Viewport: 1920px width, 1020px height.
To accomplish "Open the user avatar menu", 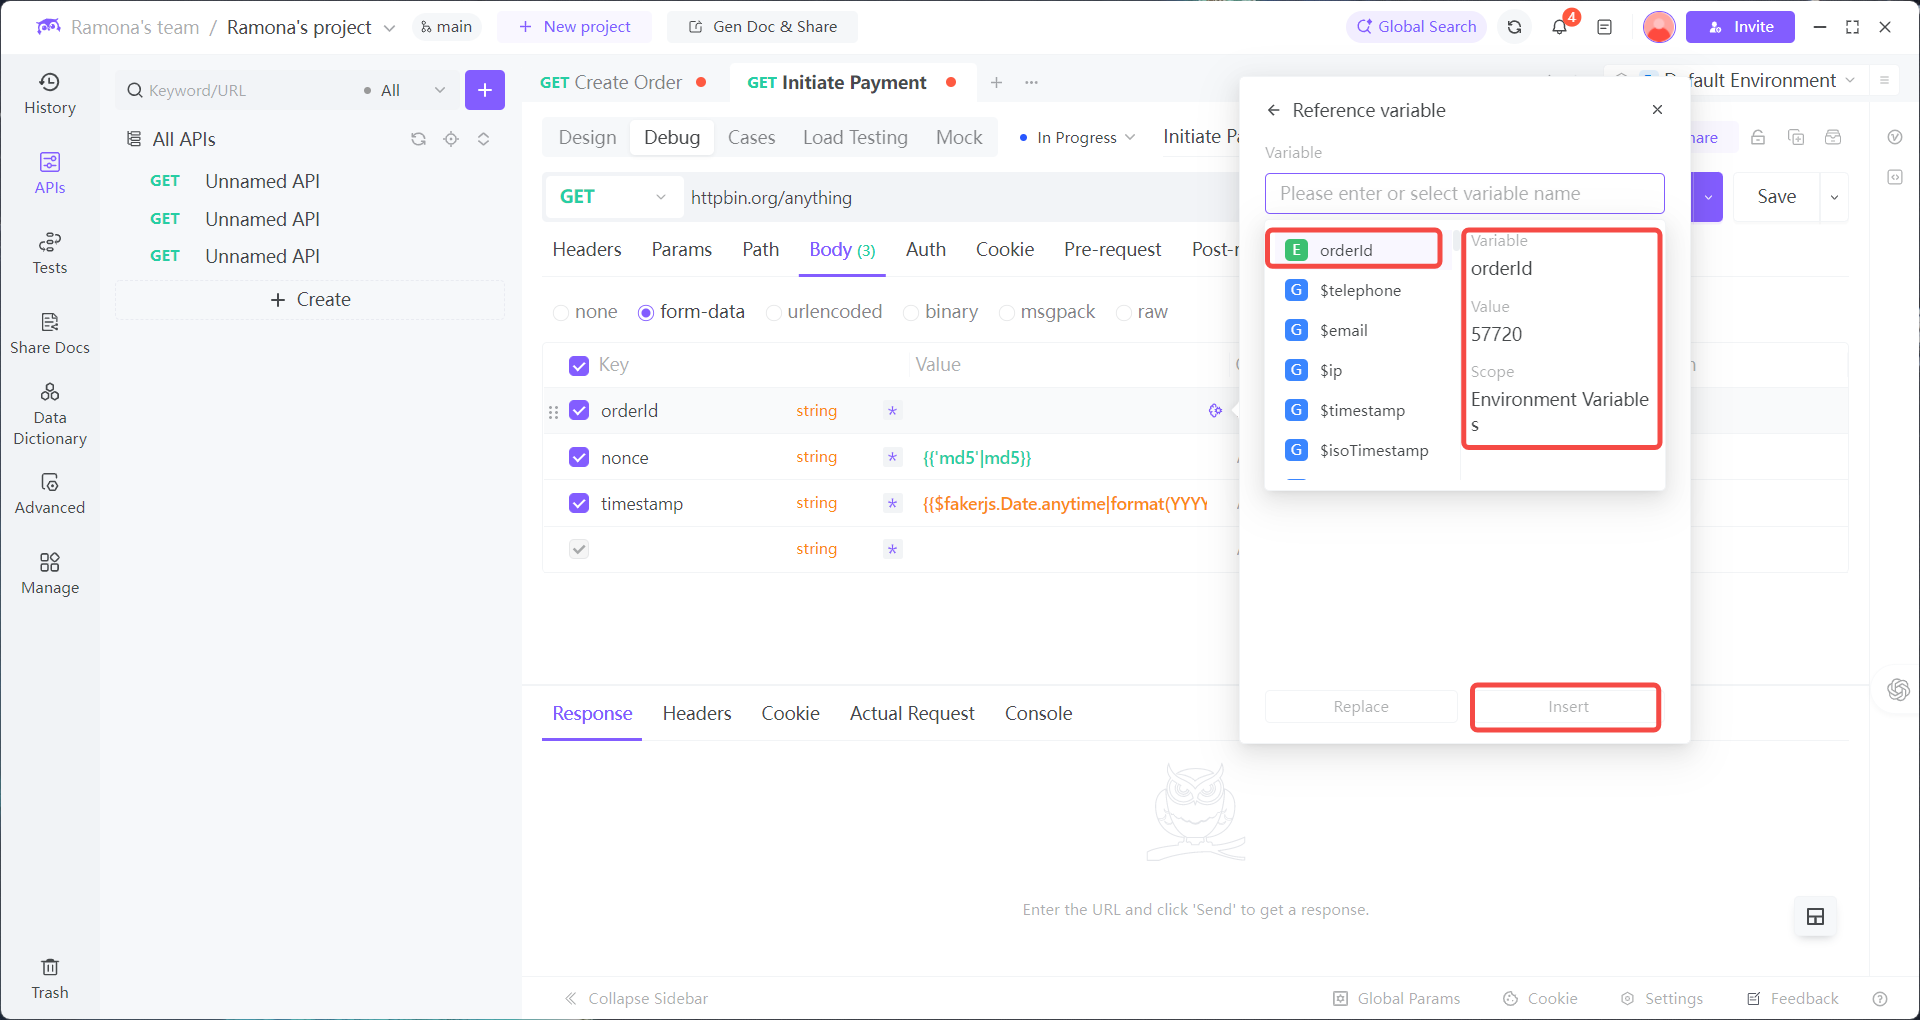I will (x=1658, y=27).
